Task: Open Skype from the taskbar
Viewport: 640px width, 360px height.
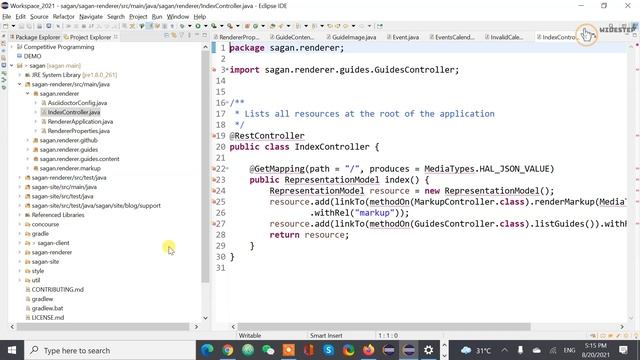Action: [x=329, y=350]
